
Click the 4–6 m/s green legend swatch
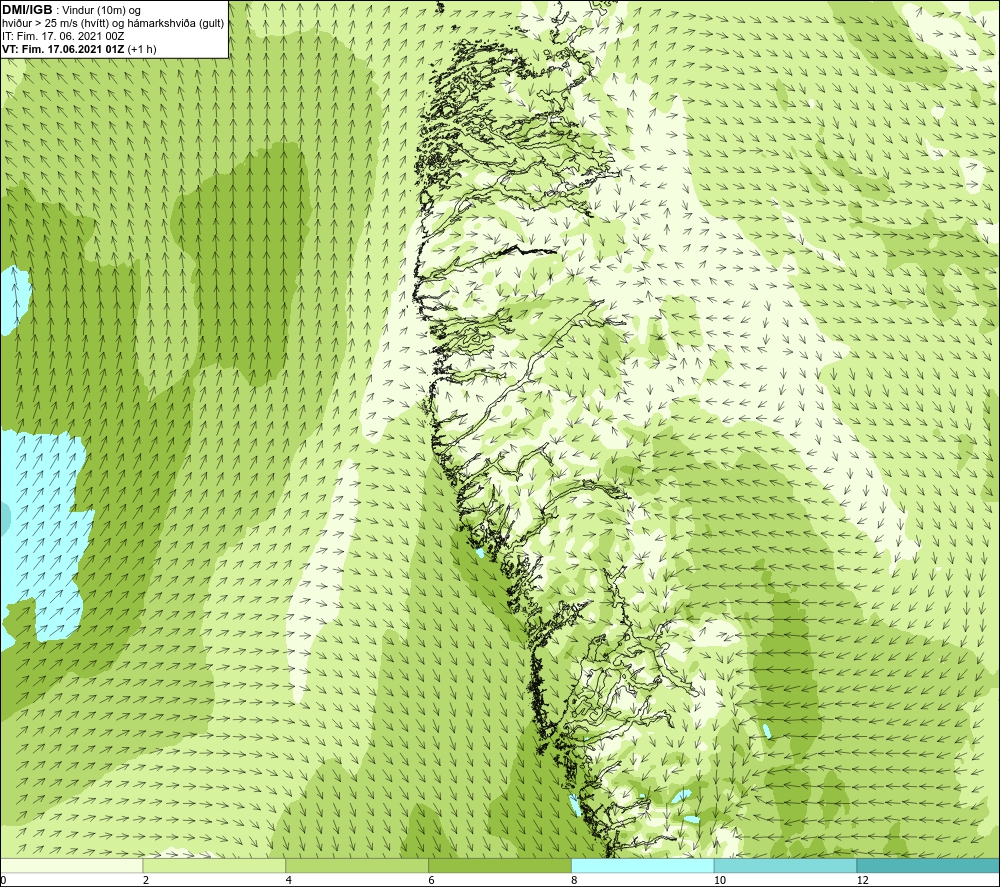tap(357, 865)
